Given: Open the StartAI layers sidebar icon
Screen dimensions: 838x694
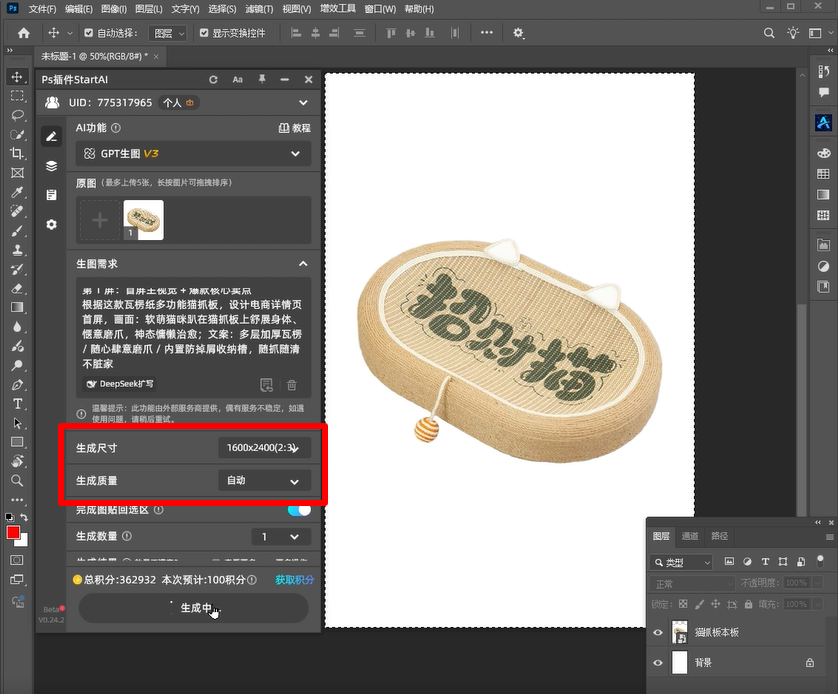Looking at the screenshot, I should tap(51, 166).
